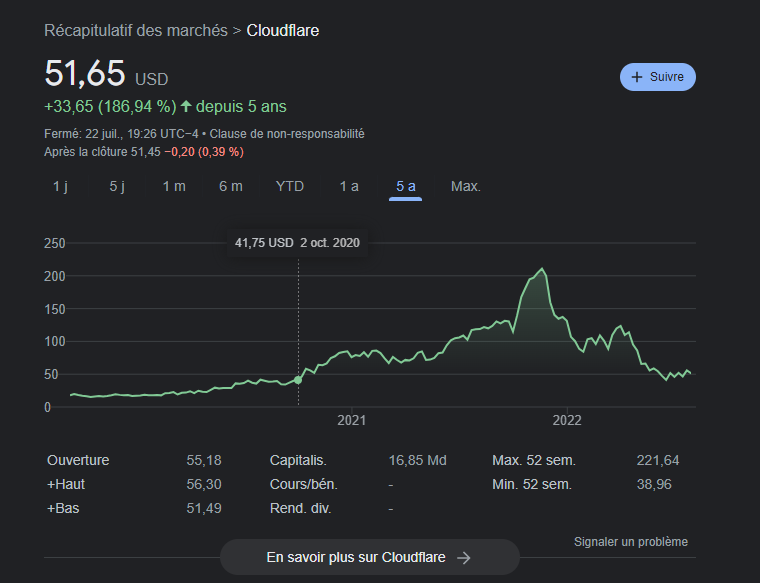Open the Max. range tab
This screenshot has width=760, height=583.
click(465, 186)
